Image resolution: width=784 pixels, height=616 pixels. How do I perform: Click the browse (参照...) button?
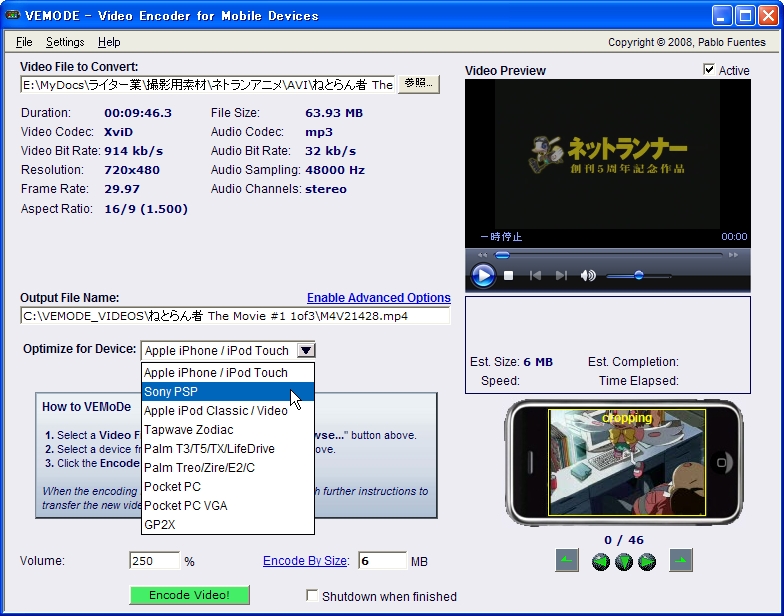[x=418, y=84]
